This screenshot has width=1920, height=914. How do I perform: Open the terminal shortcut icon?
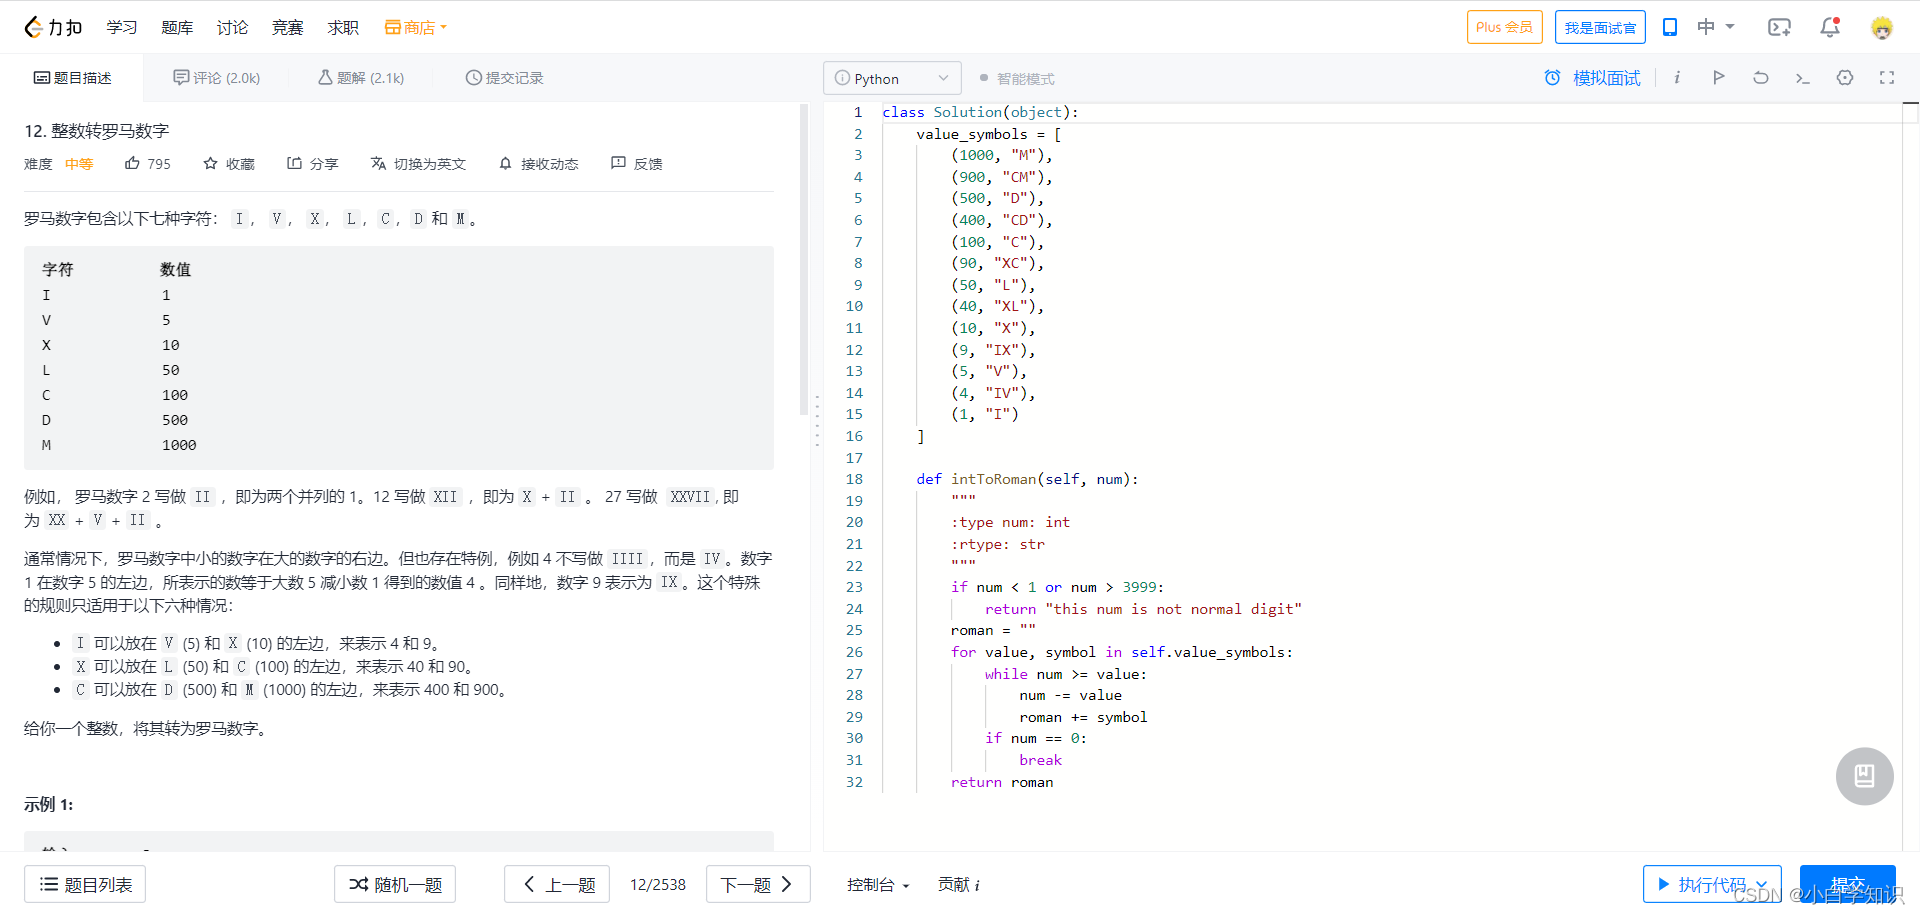(x=1803, y=77)
